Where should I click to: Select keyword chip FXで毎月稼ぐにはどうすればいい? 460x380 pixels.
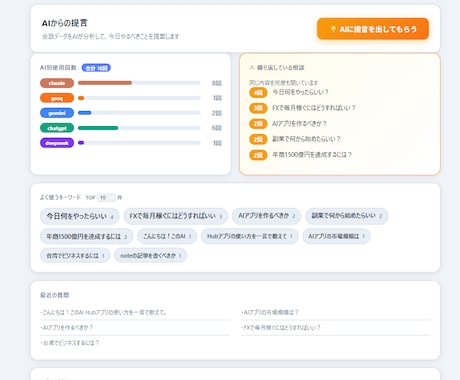(x=175, y=216)
